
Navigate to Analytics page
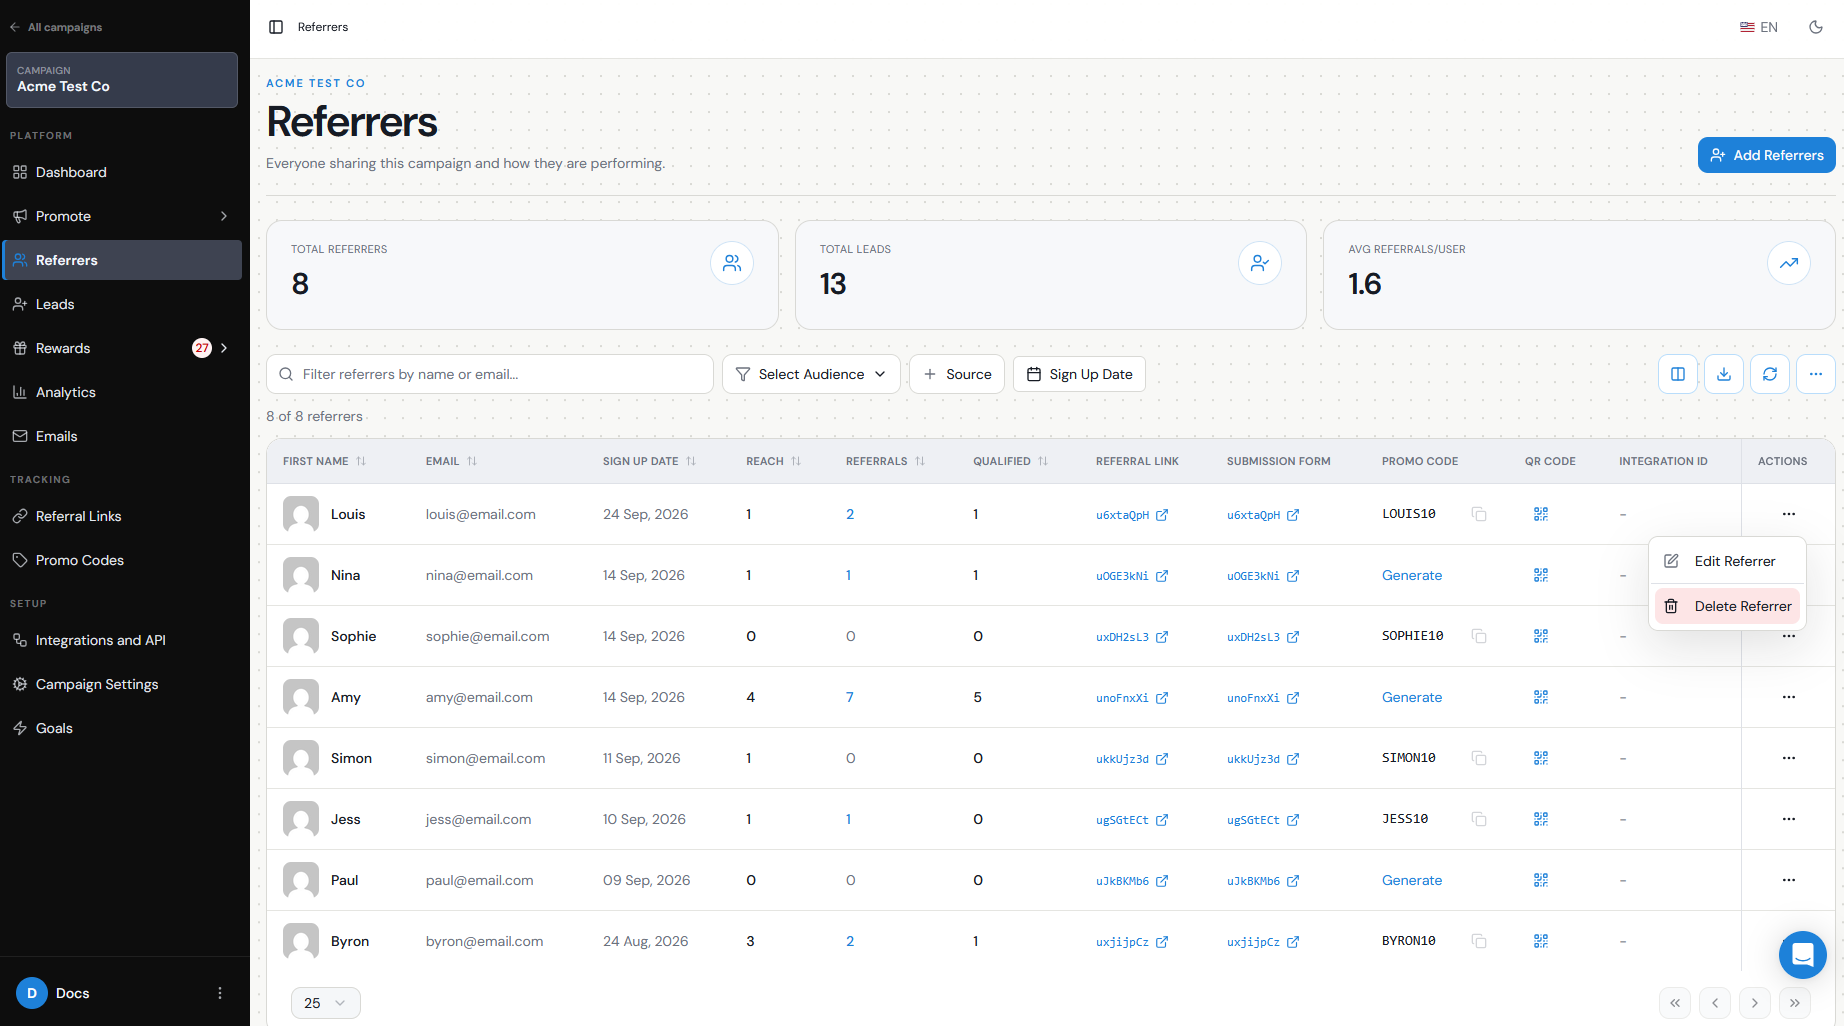121,392
